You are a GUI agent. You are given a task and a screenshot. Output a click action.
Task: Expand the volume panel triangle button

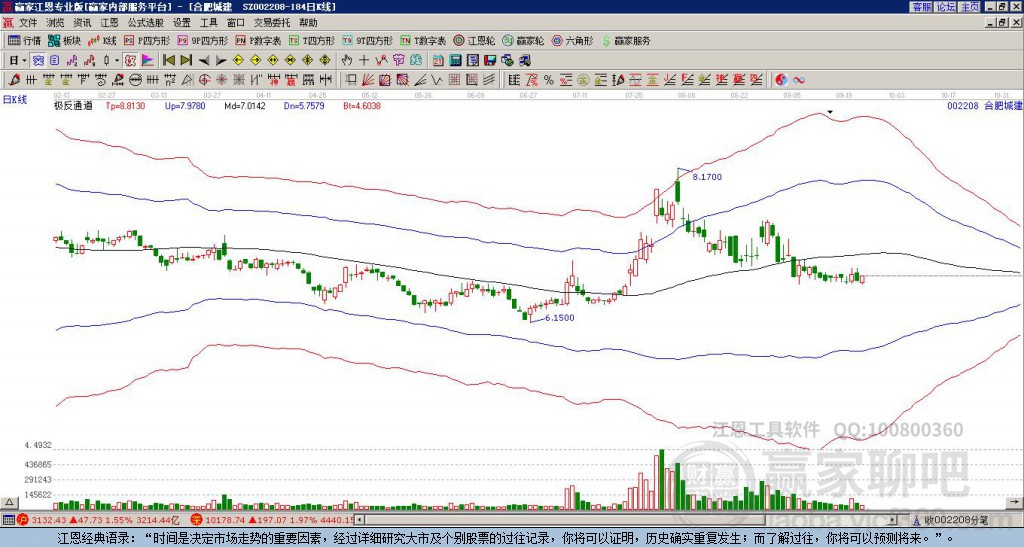pos(9,502)
